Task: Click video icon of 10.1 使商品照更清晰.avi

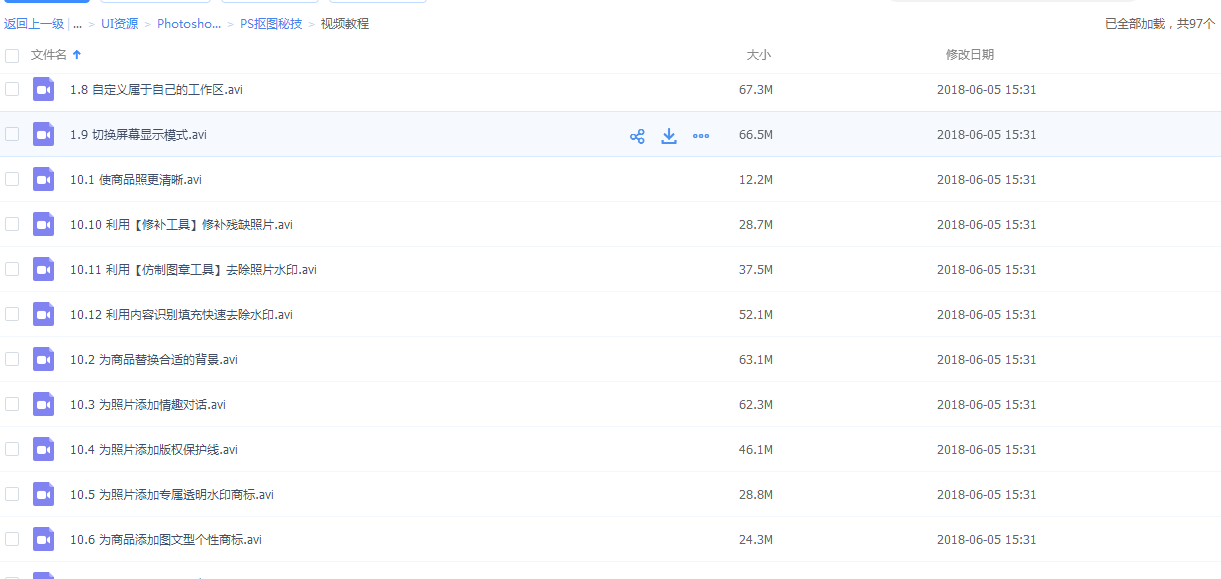Action: pos(43,180)
